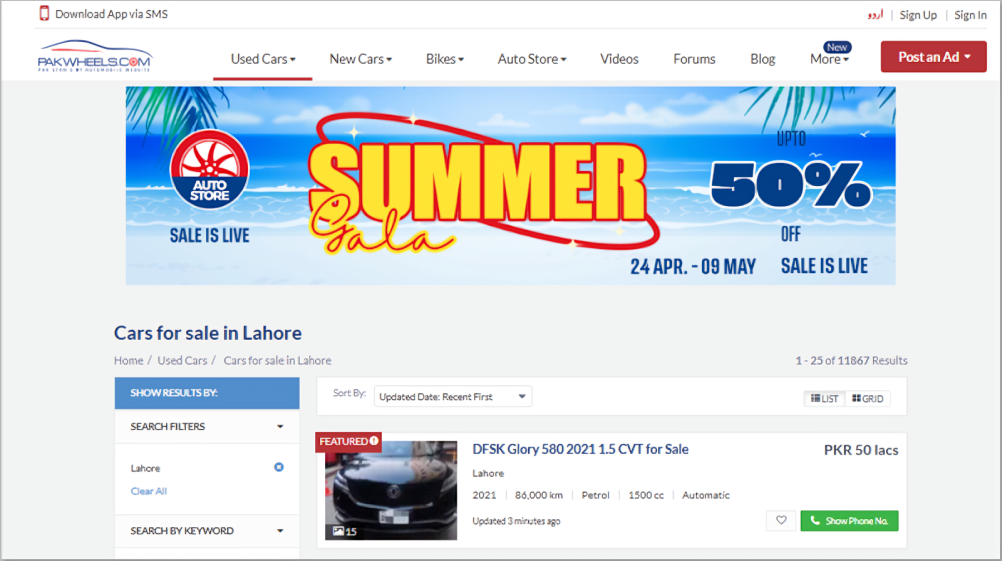
Task: Click the Cars for sale in Lahore heading
Action: point(208,333)
